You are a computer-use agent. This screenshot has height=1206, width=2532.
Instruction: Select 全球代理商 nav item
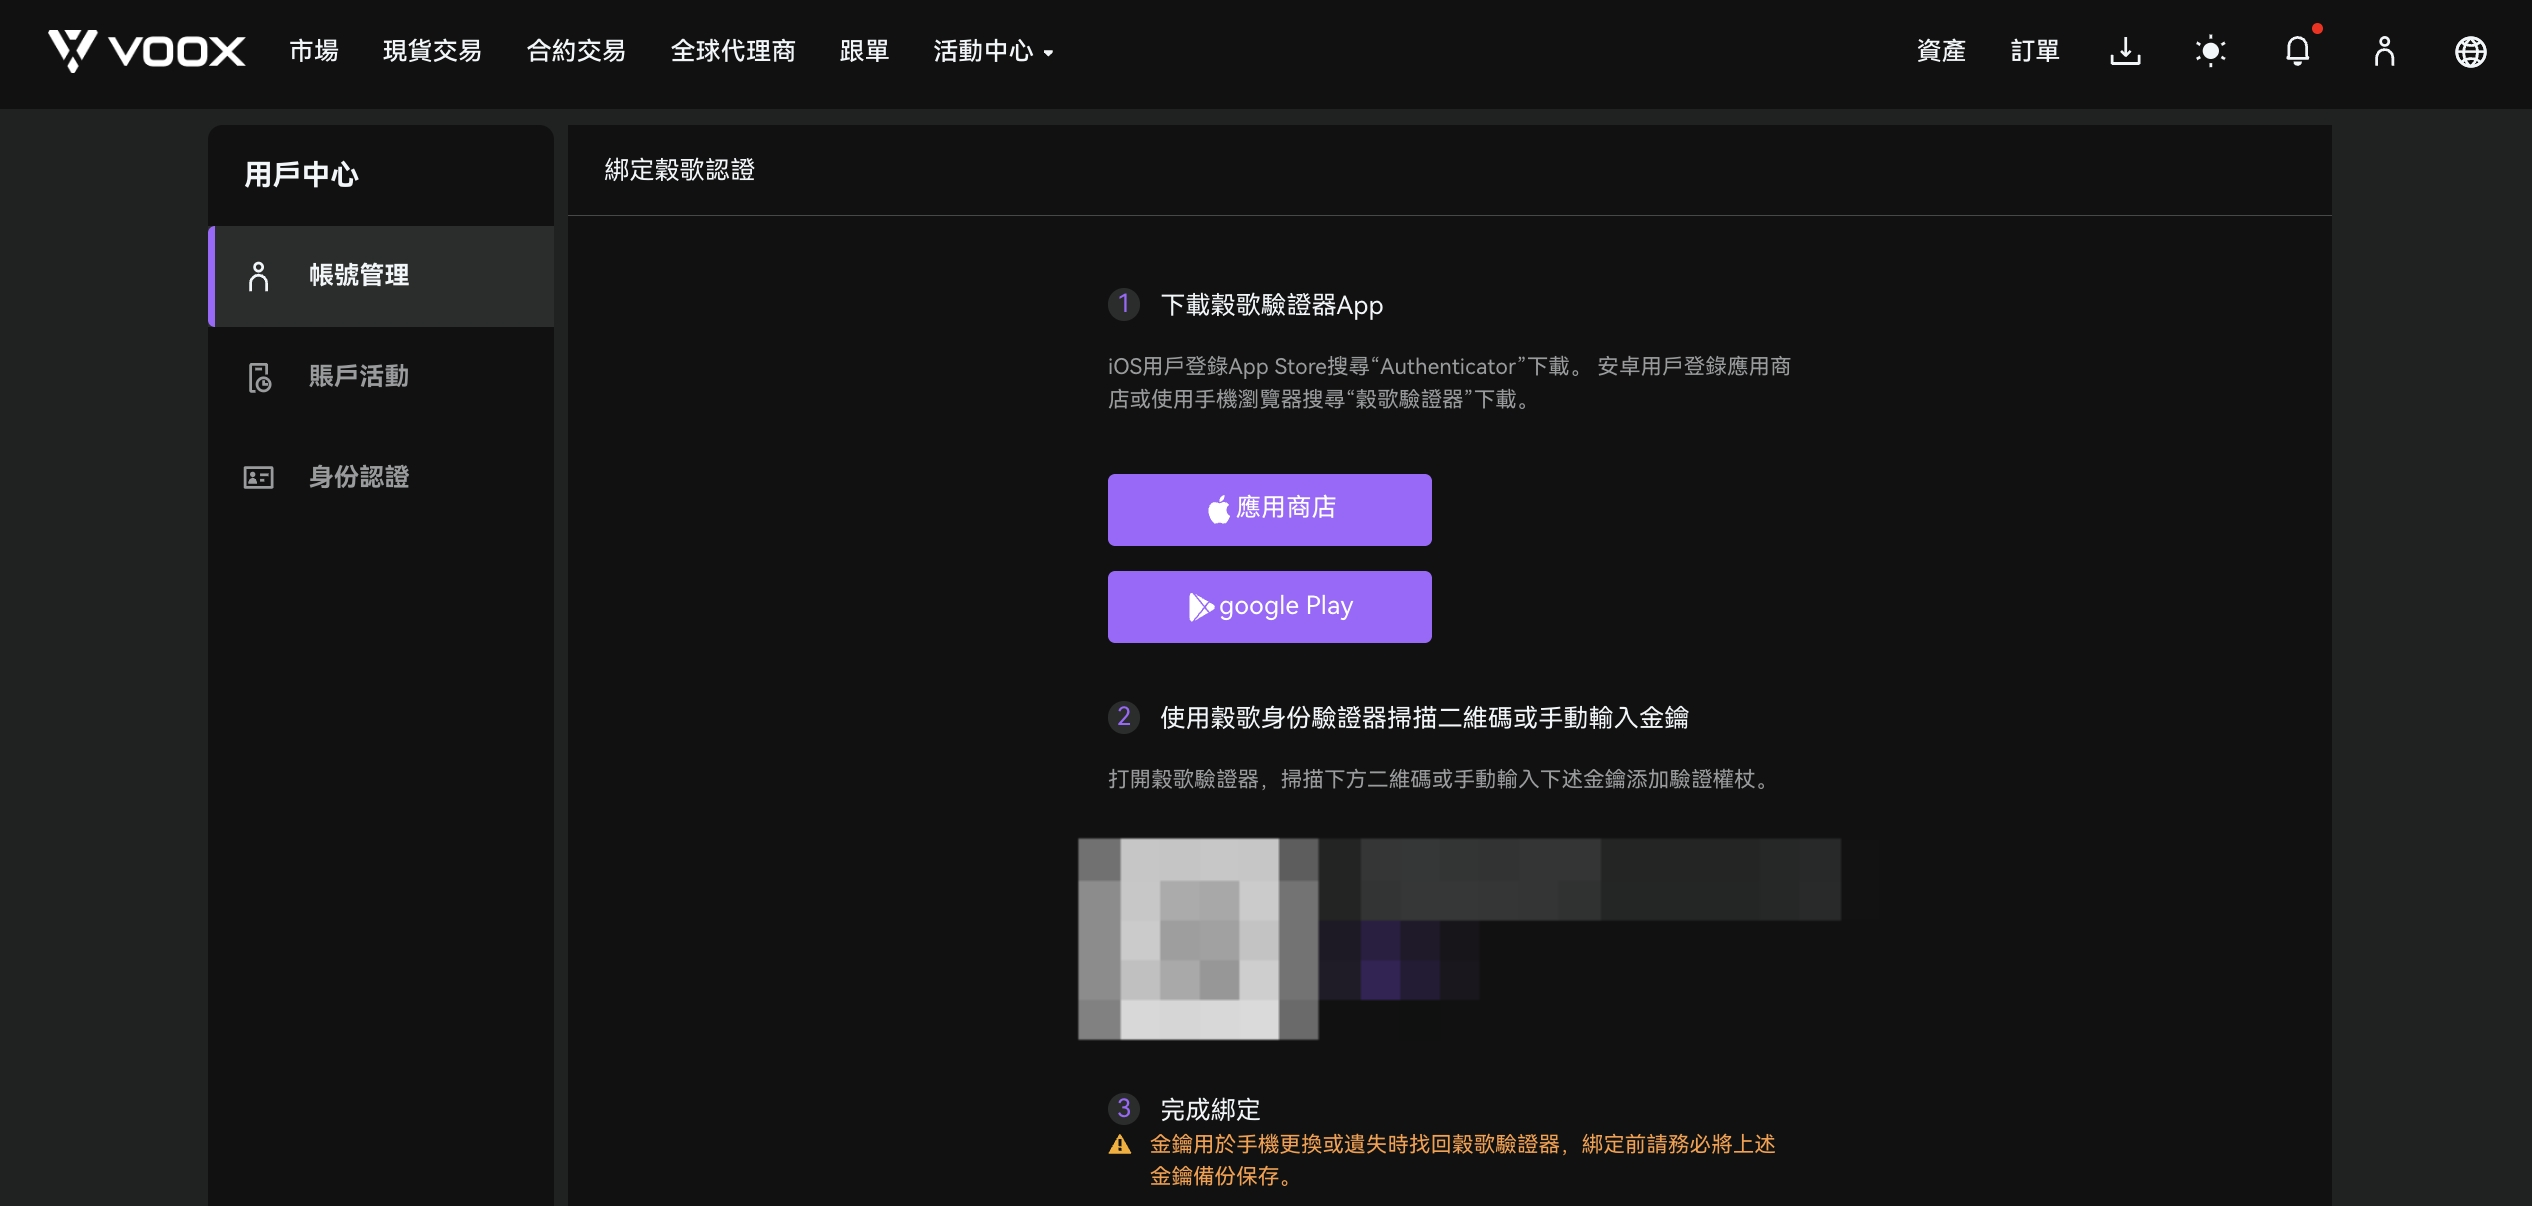(733, 51)
